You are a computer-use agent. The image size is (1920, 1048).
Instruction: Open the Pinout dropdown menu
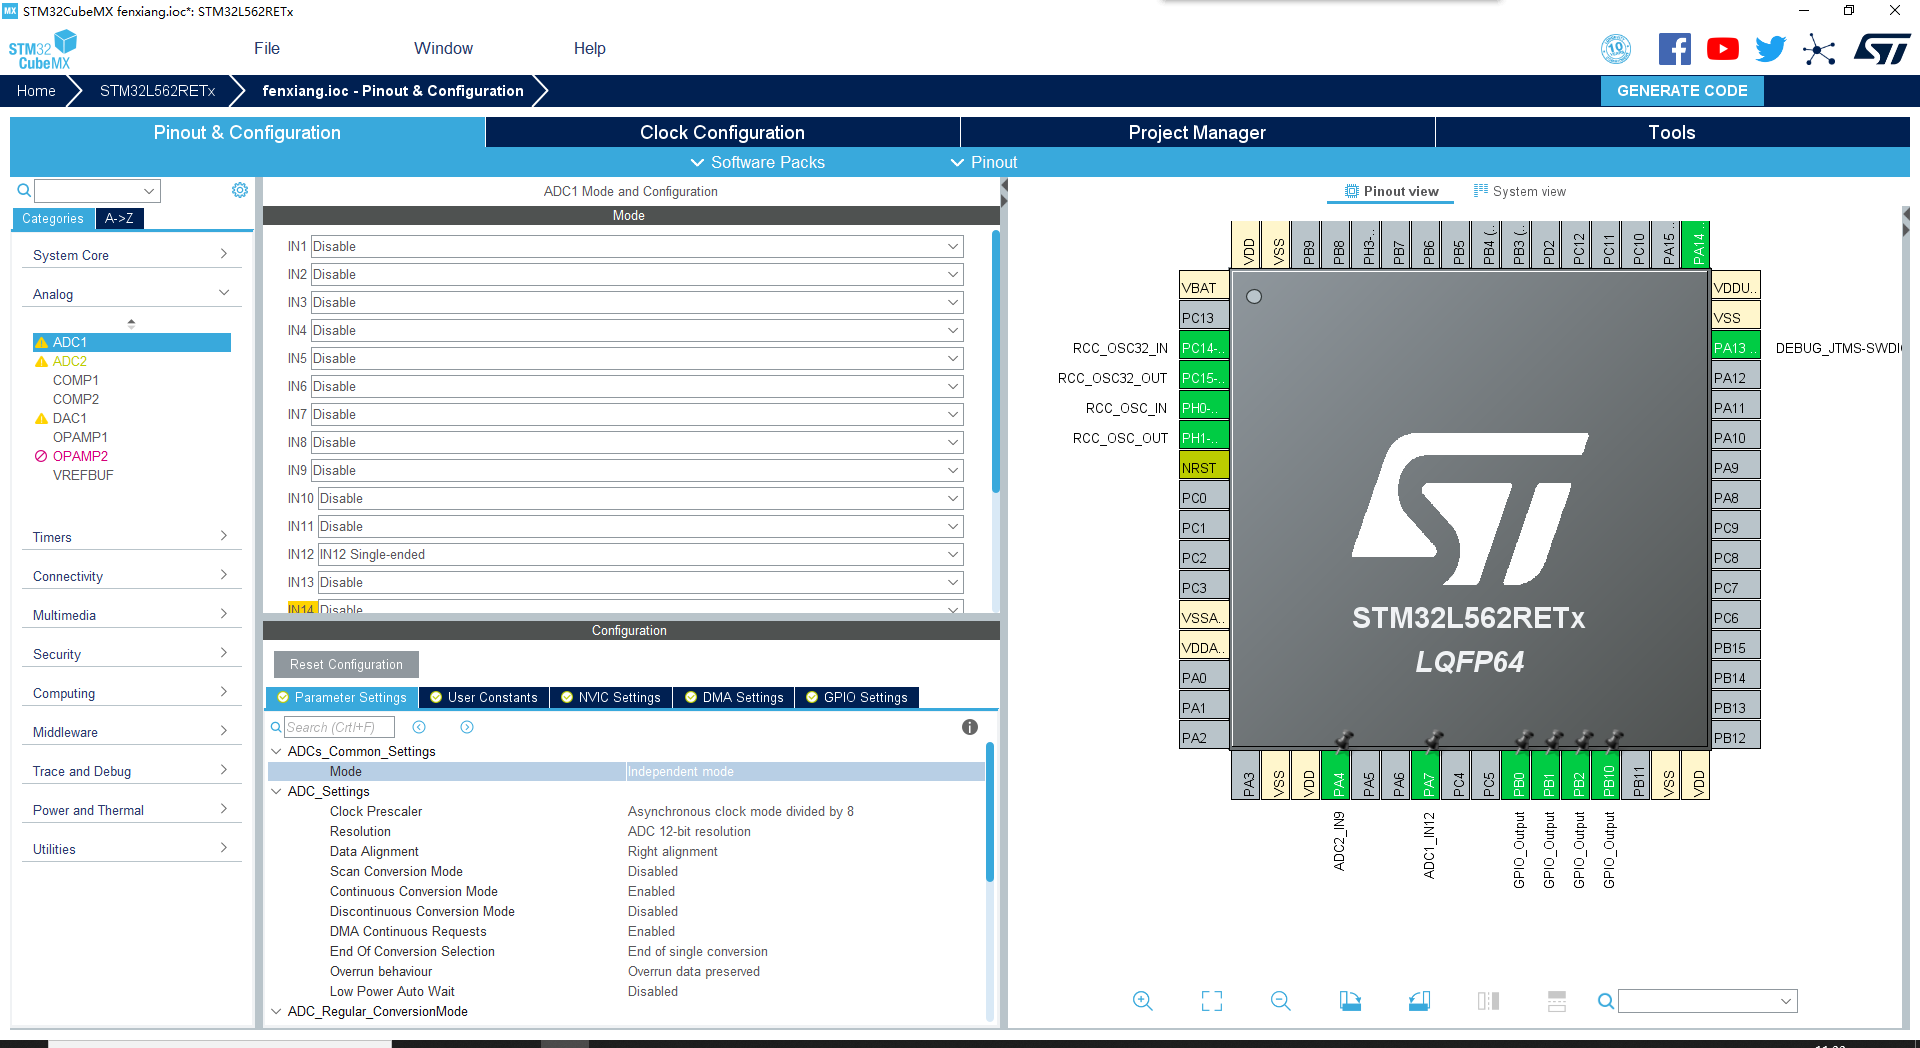click(983, 162)
